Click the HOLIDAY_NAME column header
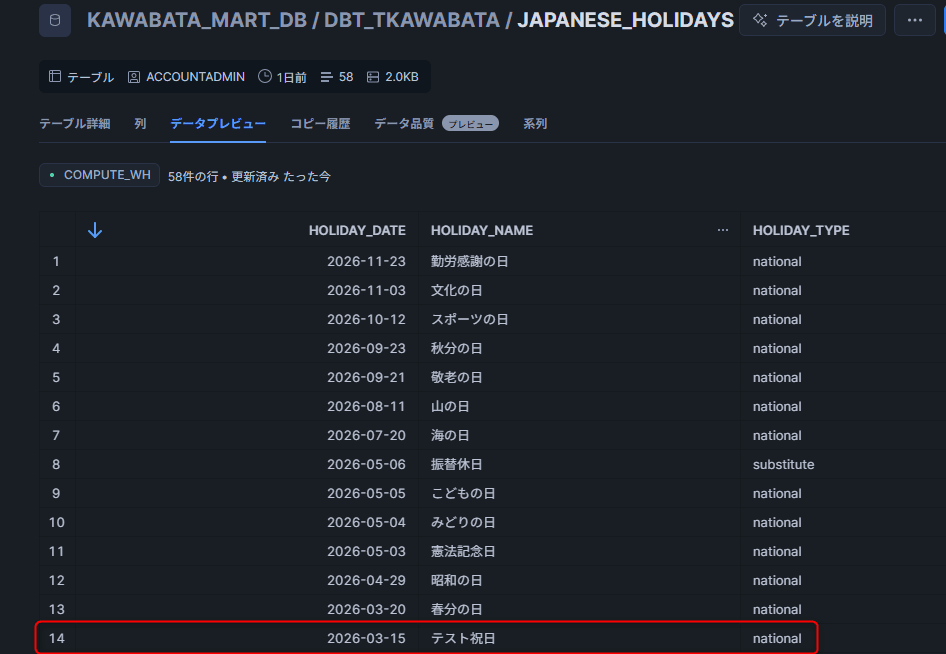Viewport: 946px width, 654px height. 482,230
